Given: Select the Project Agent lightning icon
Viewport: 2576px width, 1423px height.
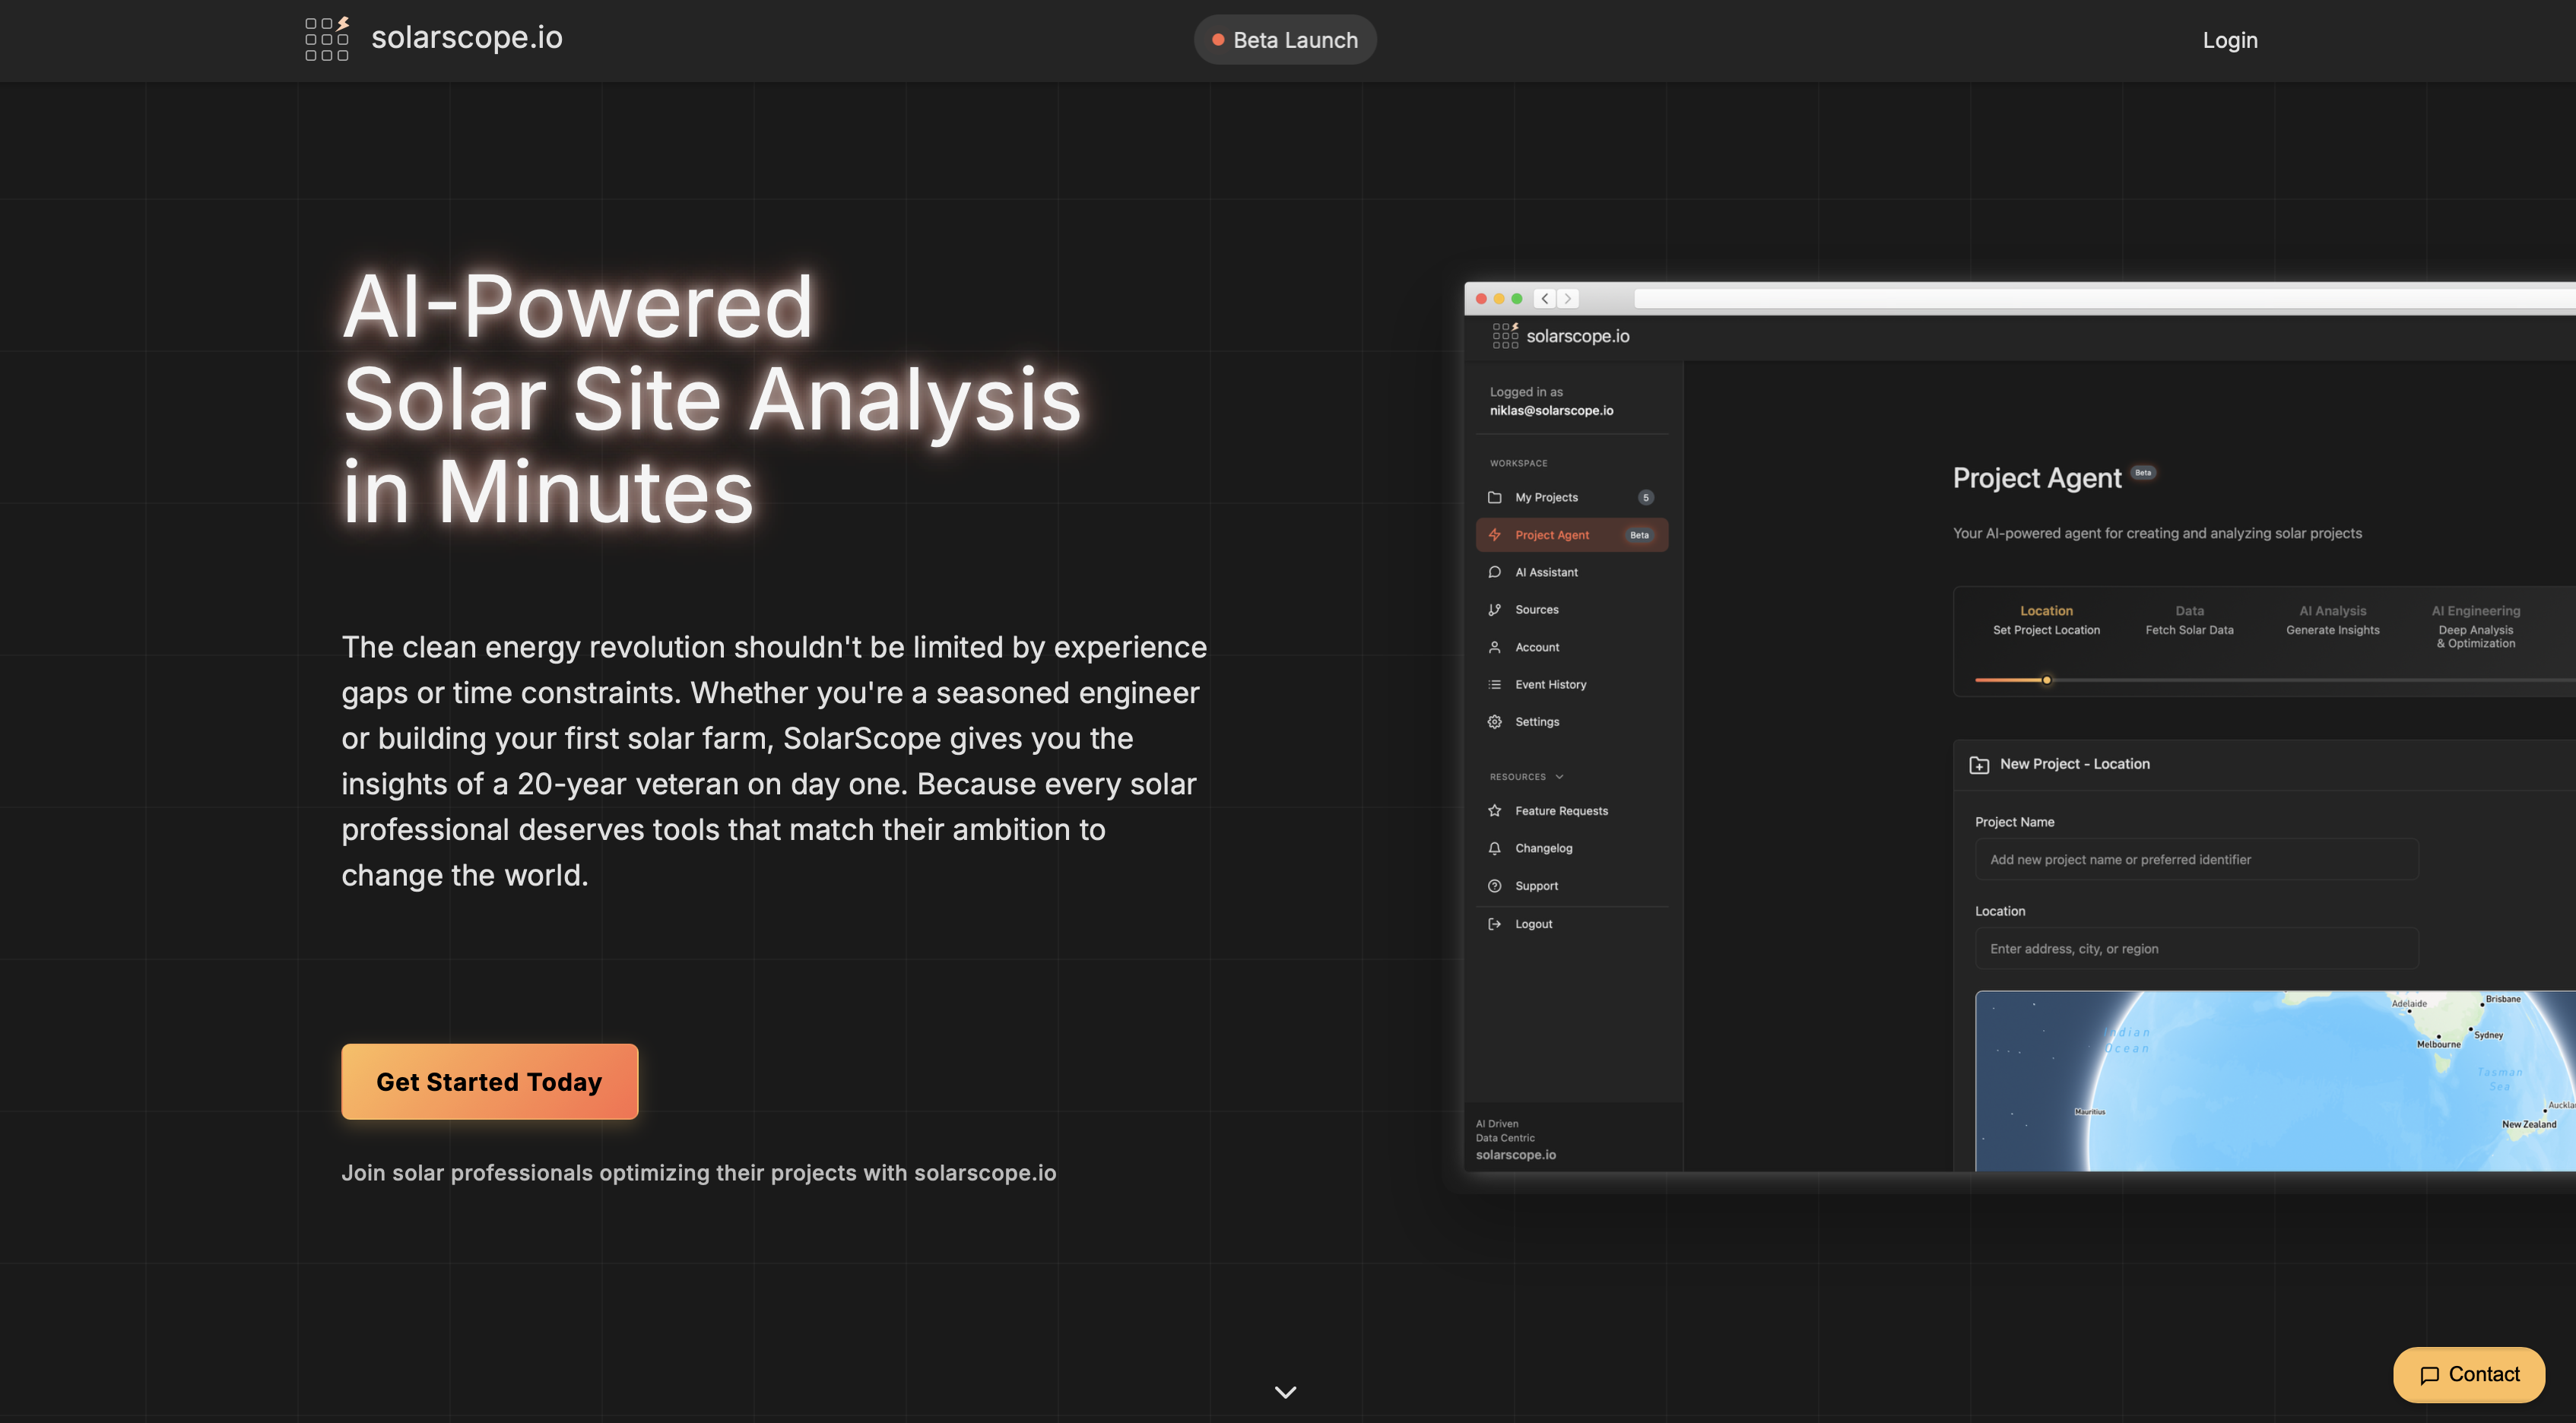Looking at the screenshot, I should tap(1495, 535).
